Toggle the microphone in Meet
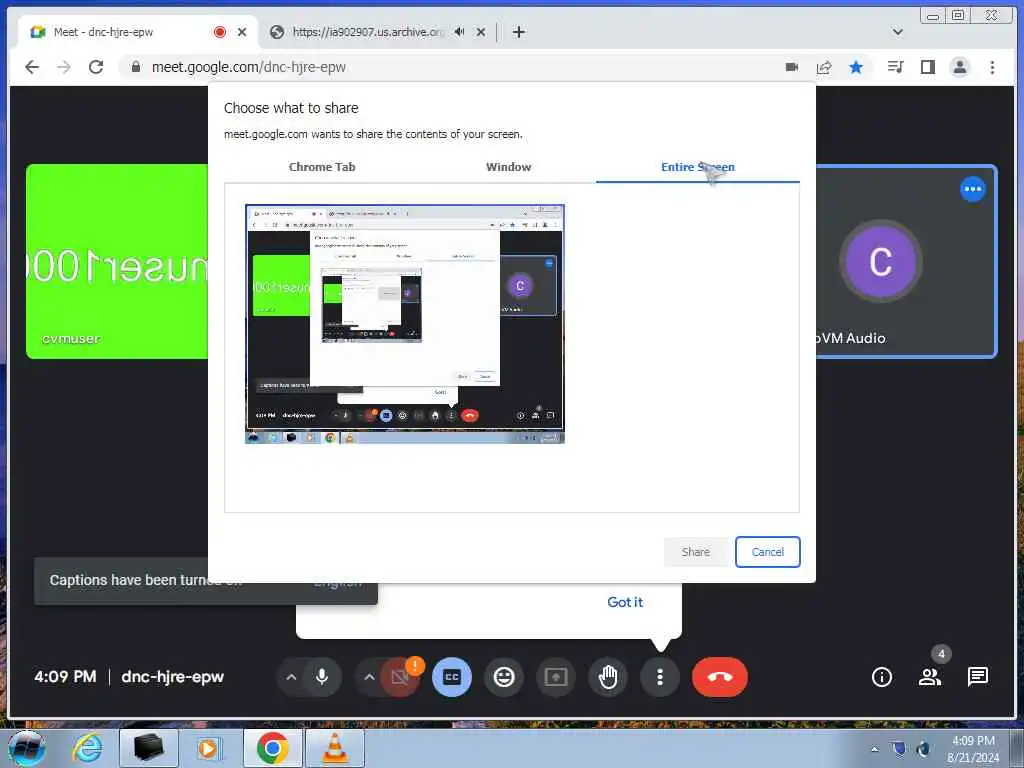 point(322,677)
